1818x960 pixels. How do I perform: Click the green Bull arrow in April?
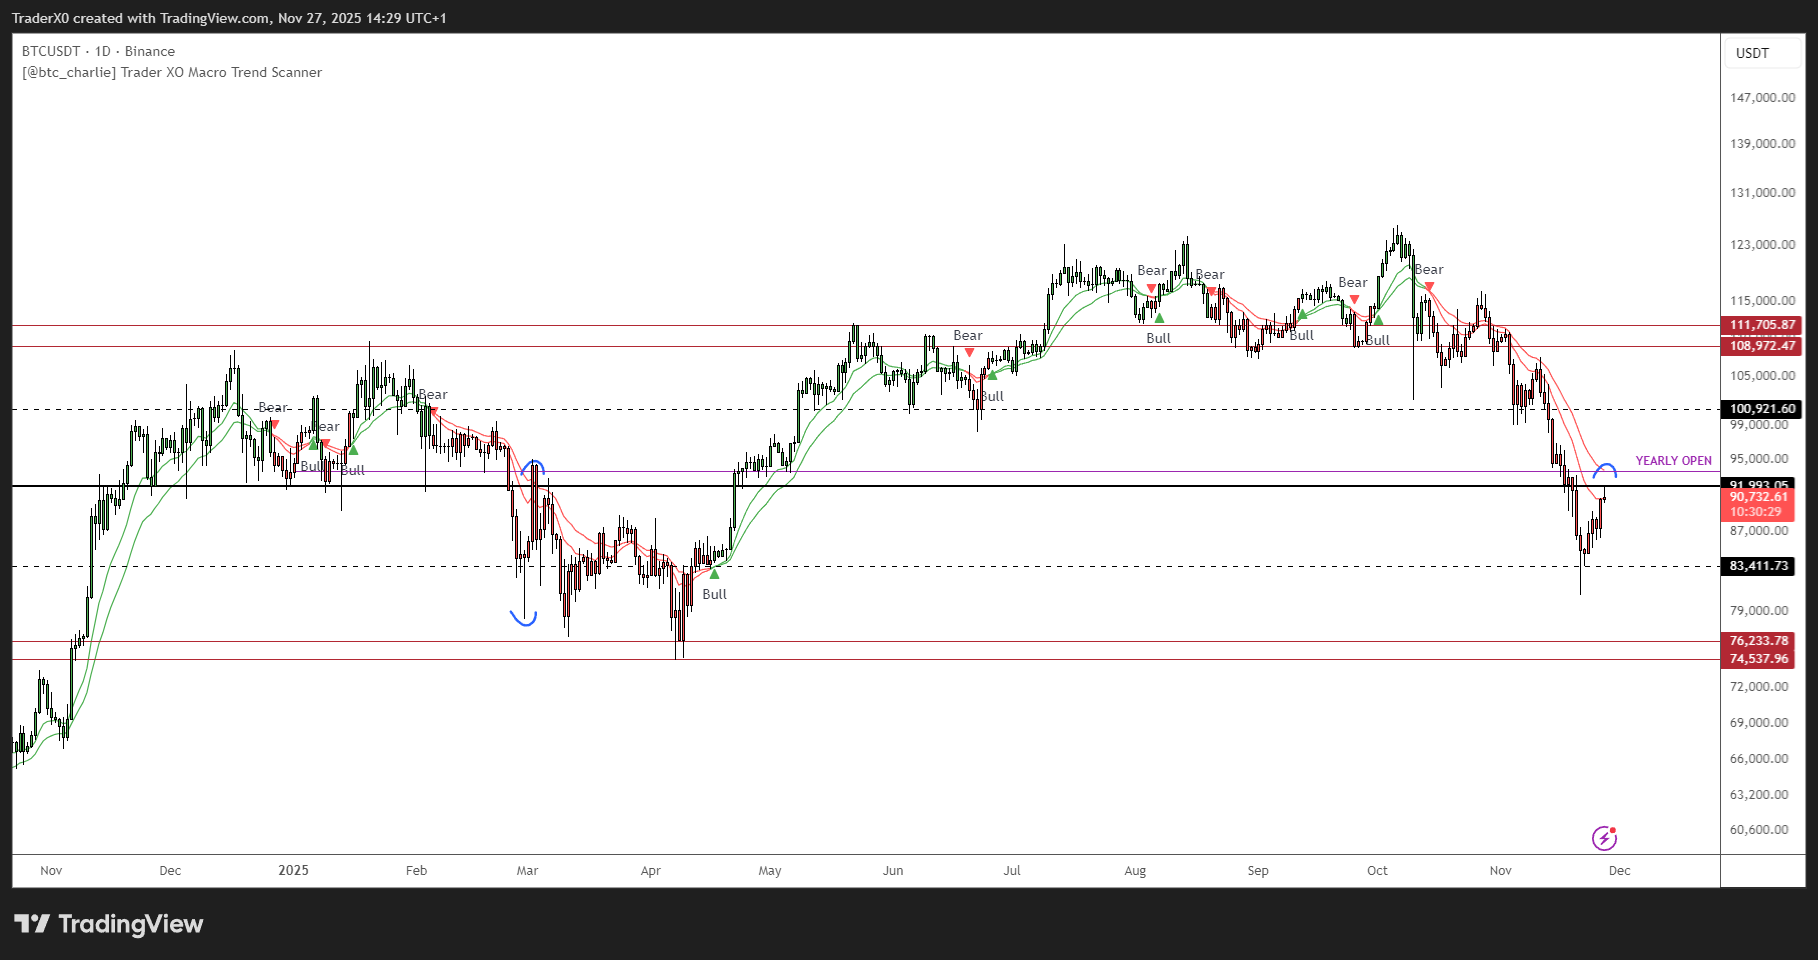point(714,574)
